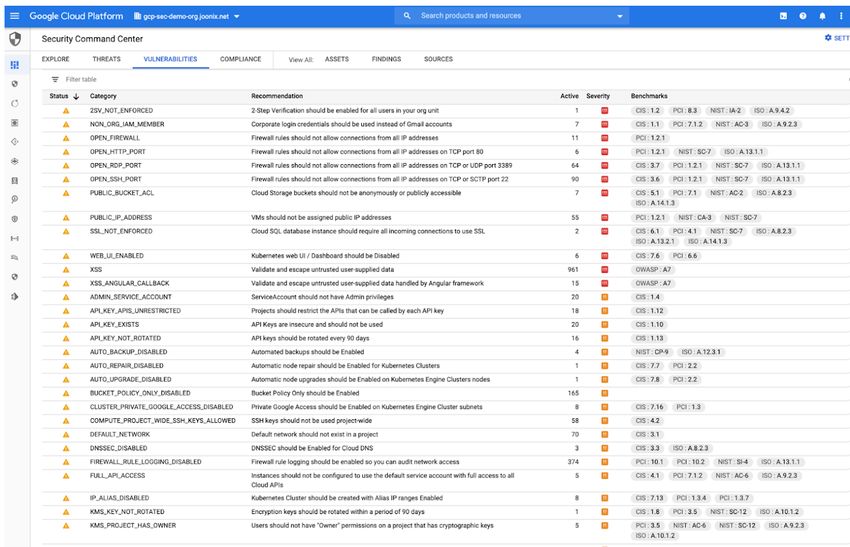The image size is (850, 547).
Task: Click the Recommendation column header
Action: tap(277, 96)
